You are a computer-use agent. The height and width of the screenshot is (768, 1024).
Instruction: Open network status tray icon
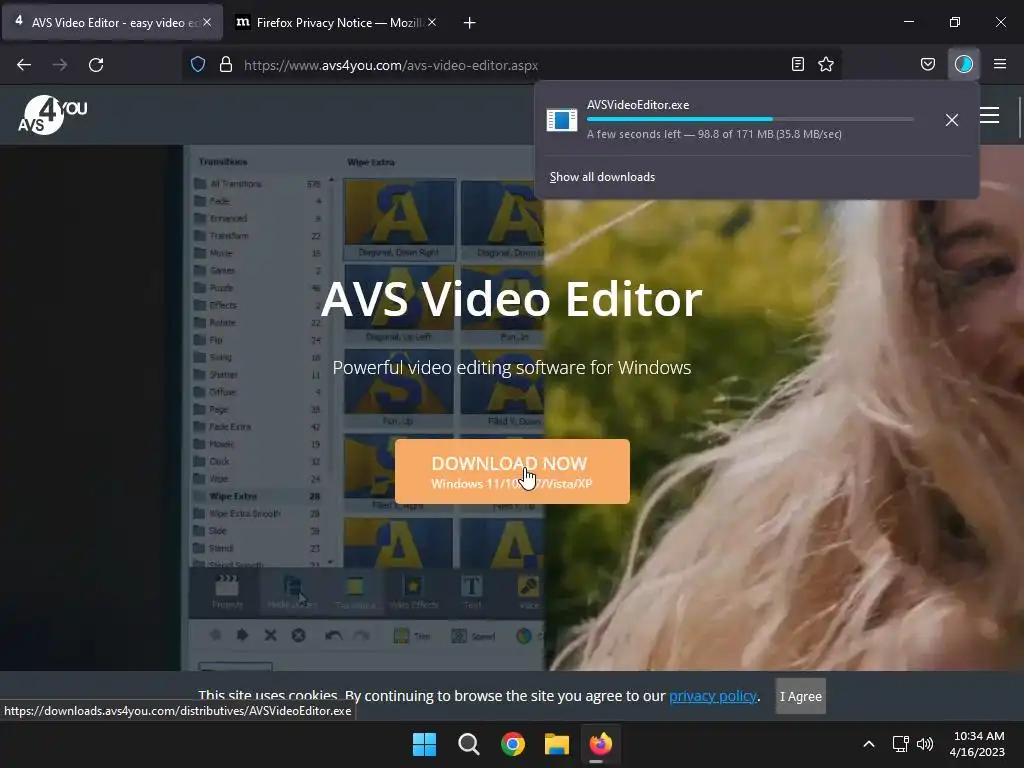pos(901,744)
